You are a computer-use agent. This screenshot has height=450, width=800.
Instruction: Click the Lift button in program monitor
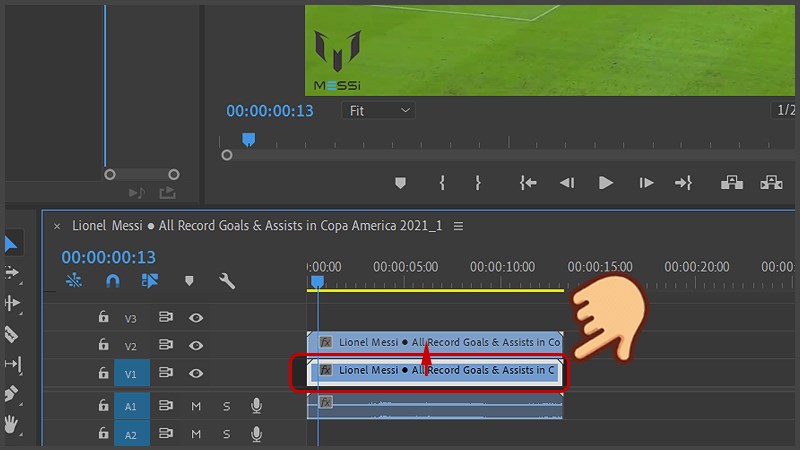click(x=732, y=183)
